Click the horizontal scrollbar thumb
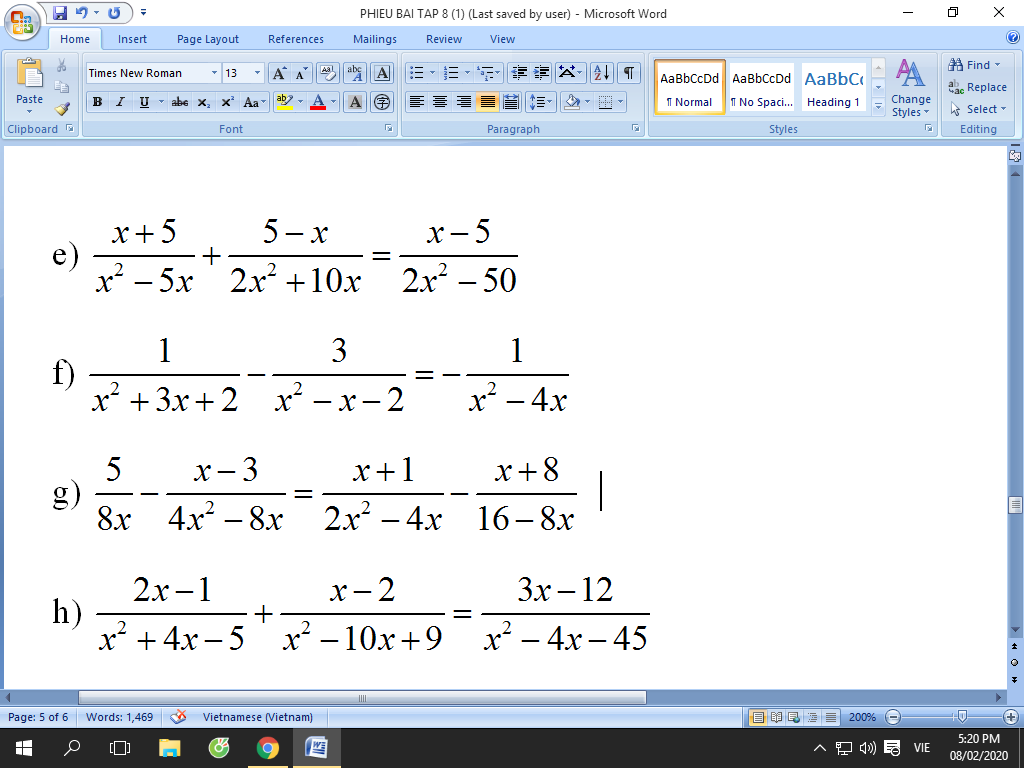Screen dimensions: 1024x768 click(362, 697)
